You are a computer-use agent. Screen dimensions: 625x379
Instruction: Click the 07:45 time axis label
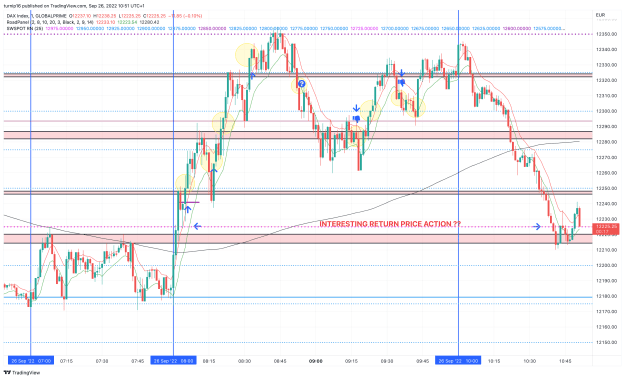point(138,361)
